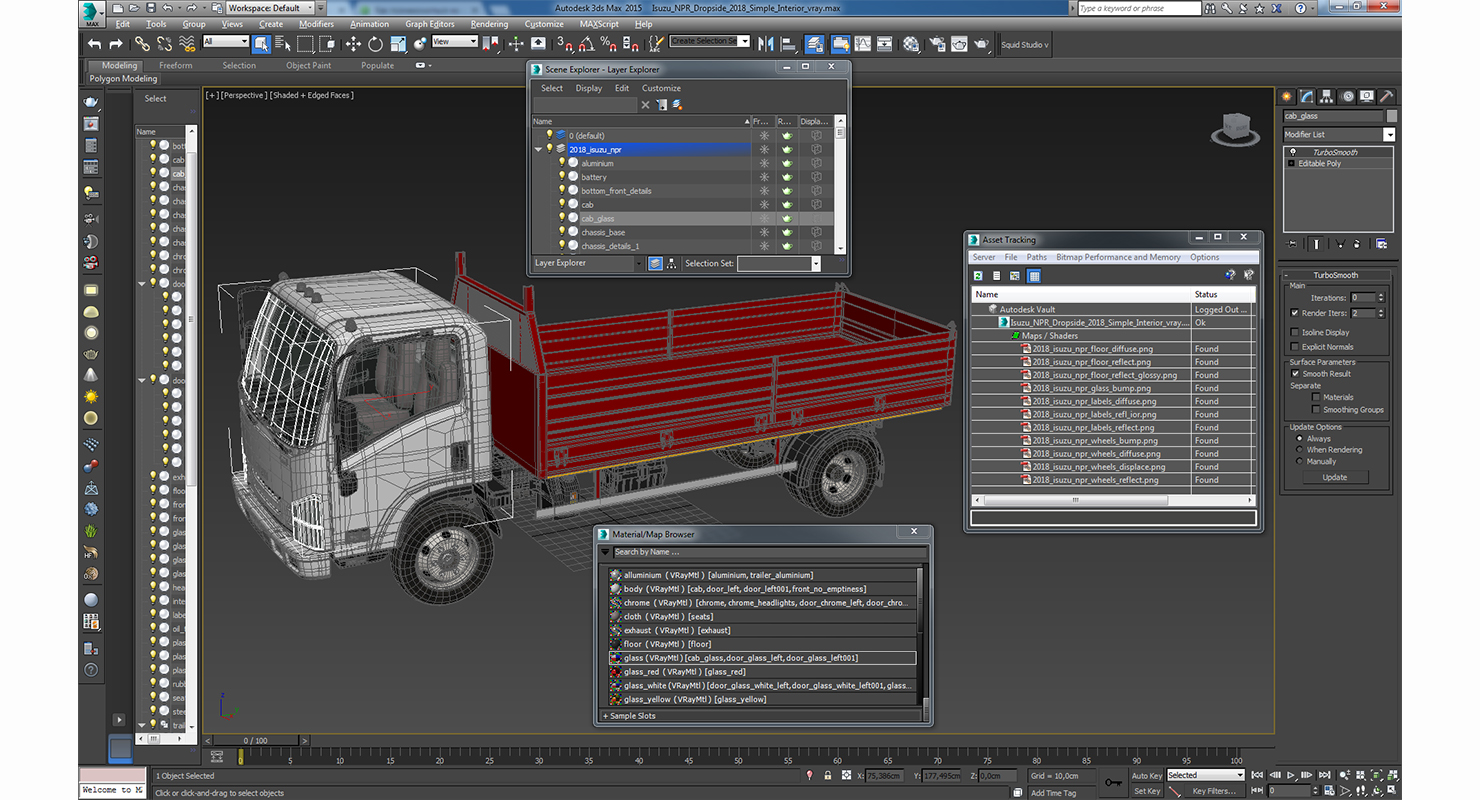
Task: Select the Undo arrow in main toolbar
Action: click(94, 44)
